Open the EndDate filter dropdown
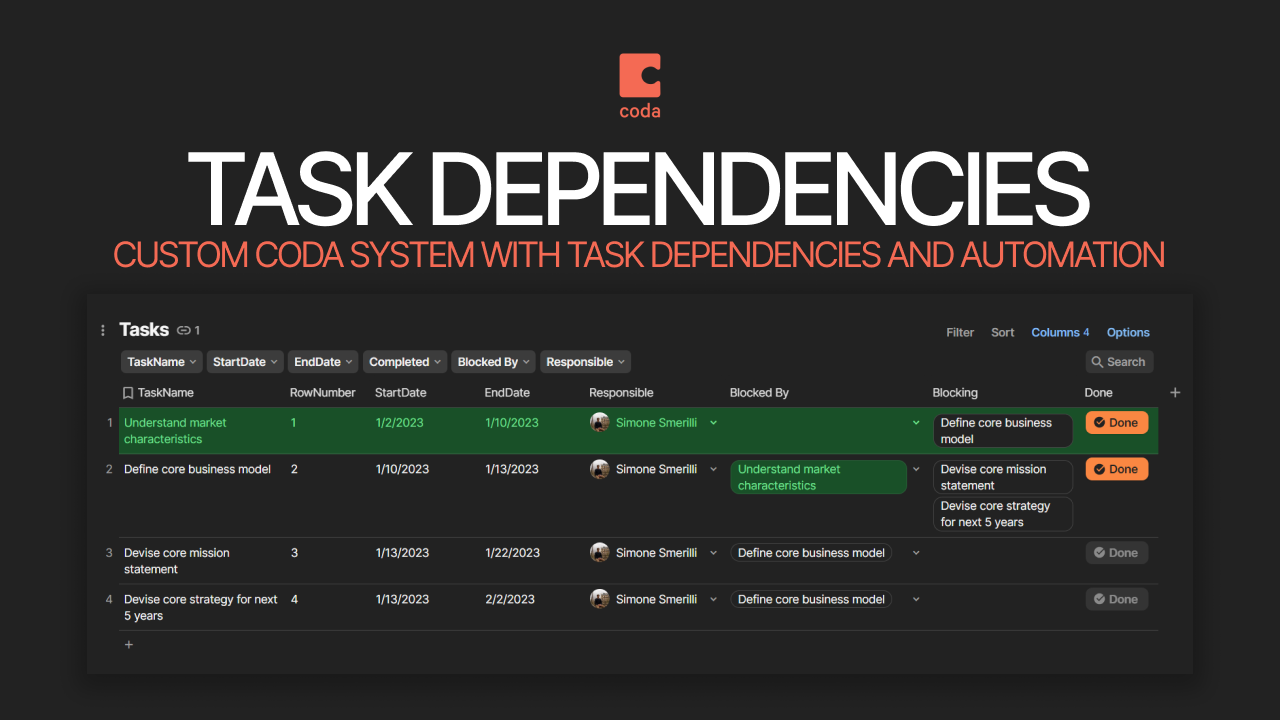 (x=323, y=362)
